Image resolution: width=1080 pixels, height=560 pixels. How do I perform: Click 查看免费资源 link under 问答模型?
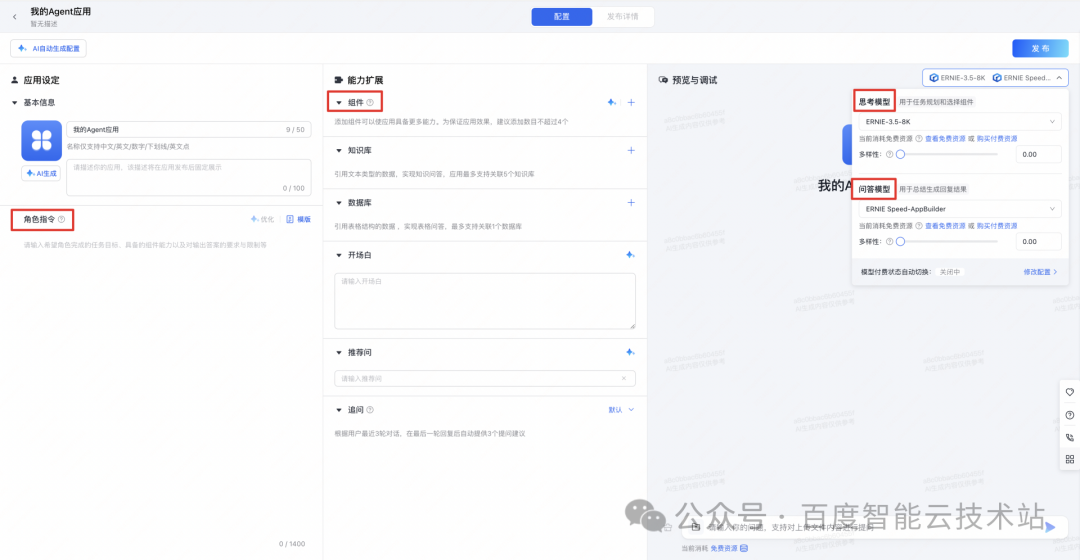tap(945, 226)
